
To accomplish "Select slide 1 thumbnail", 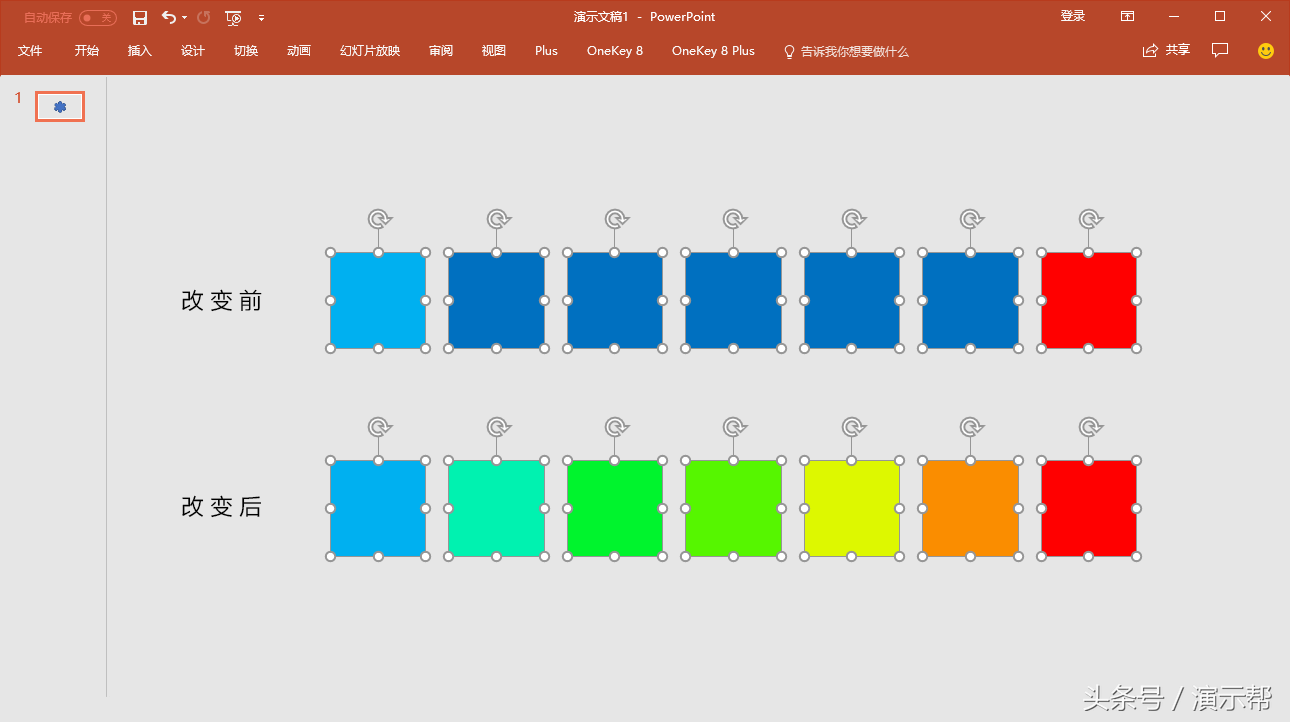I will 60,106.
